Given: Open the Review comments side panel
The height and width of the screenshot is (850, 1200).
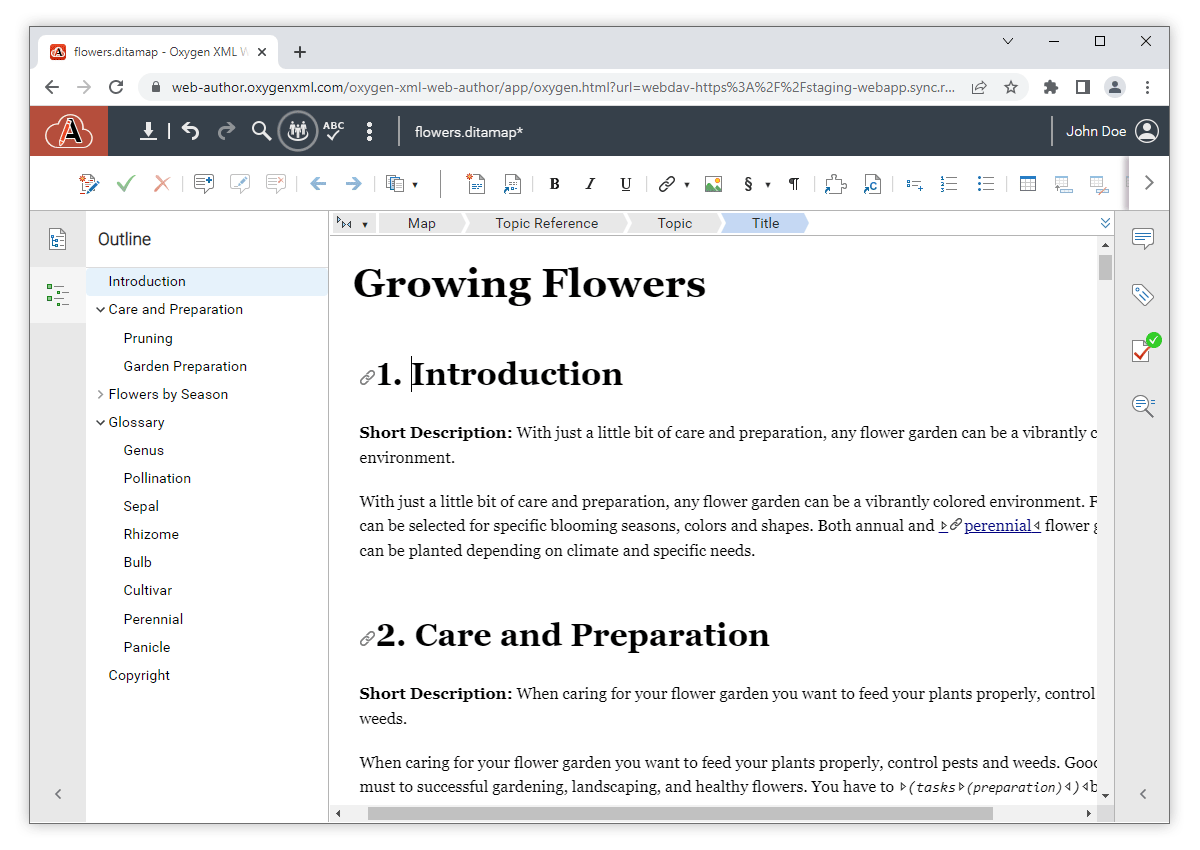Looking at the screenshot, I should pos(1143,239).
